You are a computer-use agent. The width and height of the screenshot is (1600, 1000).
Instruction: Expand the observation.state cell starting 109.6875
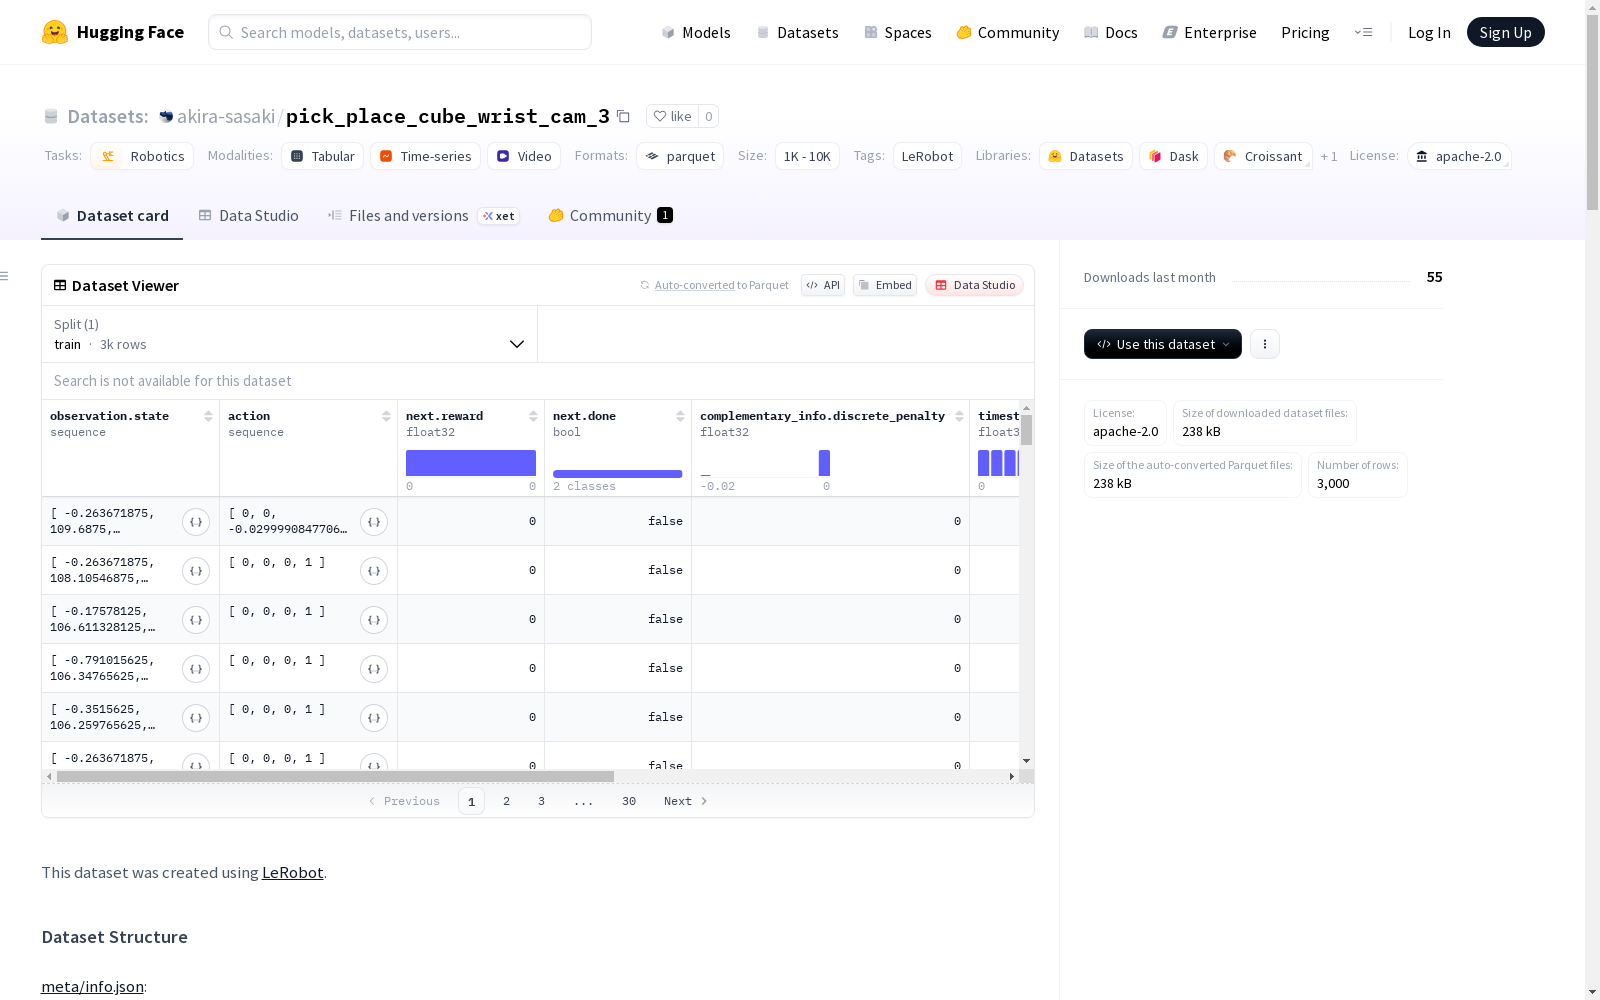click(x=196, y=522)
